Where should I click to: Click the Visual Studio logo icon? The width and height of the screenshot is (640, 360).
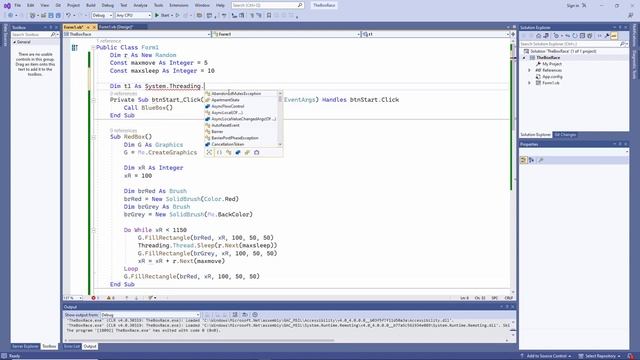[x=7, y=5]
